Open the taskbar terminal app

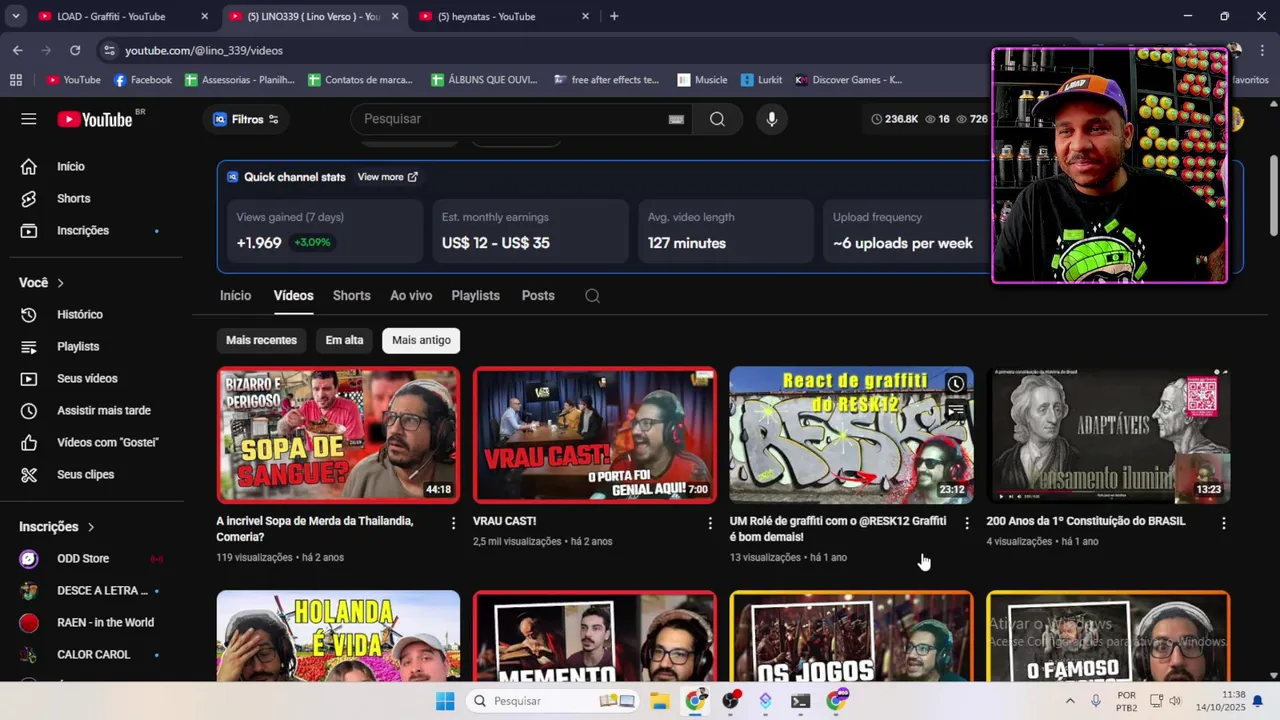(x=800, y=701)
